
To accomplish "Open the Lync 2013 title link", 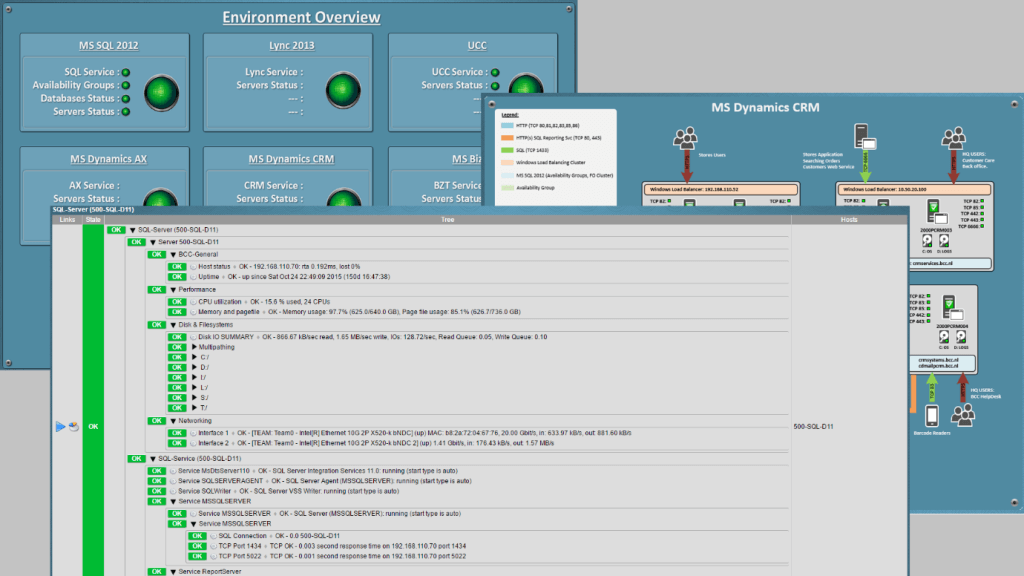I will tap(291, 46).
